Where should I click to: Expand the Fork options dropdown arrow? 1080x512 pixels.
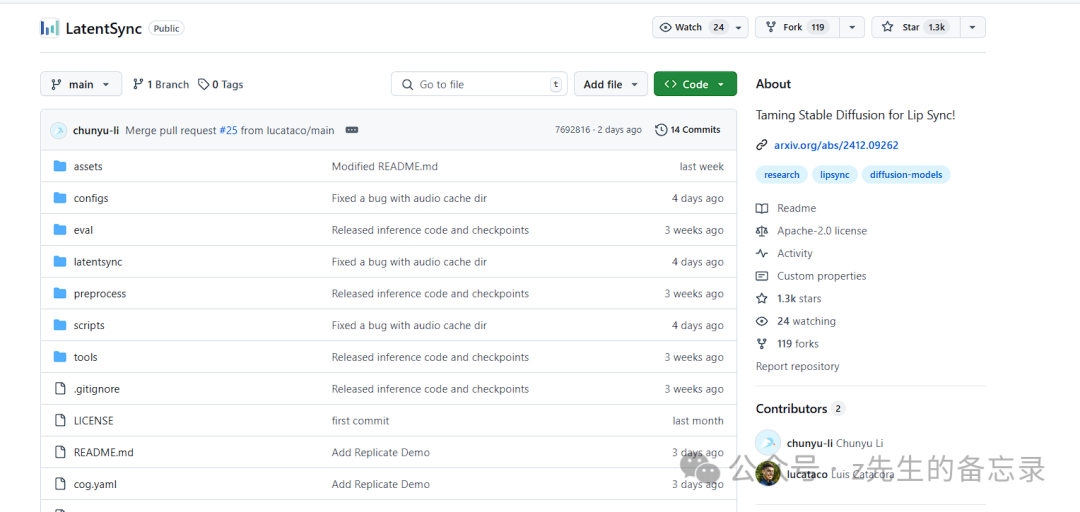click(x=852, y=27)
